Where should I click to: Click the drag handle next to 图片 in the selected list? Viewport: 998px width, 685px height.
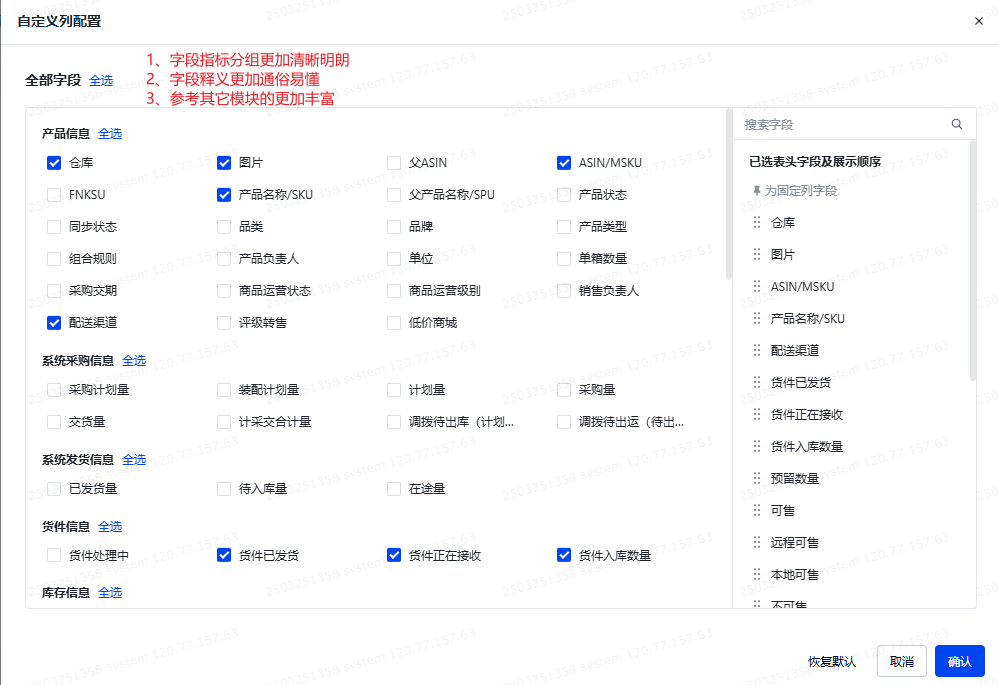click(x=757, y=254)
